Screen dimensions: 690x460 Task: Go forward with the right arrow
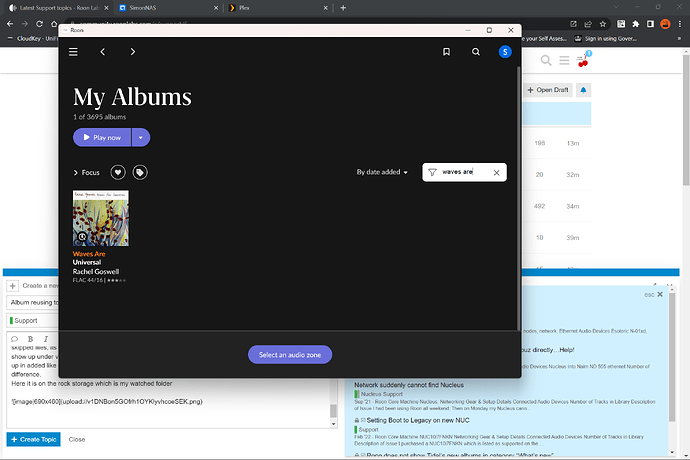coord(133,51)
